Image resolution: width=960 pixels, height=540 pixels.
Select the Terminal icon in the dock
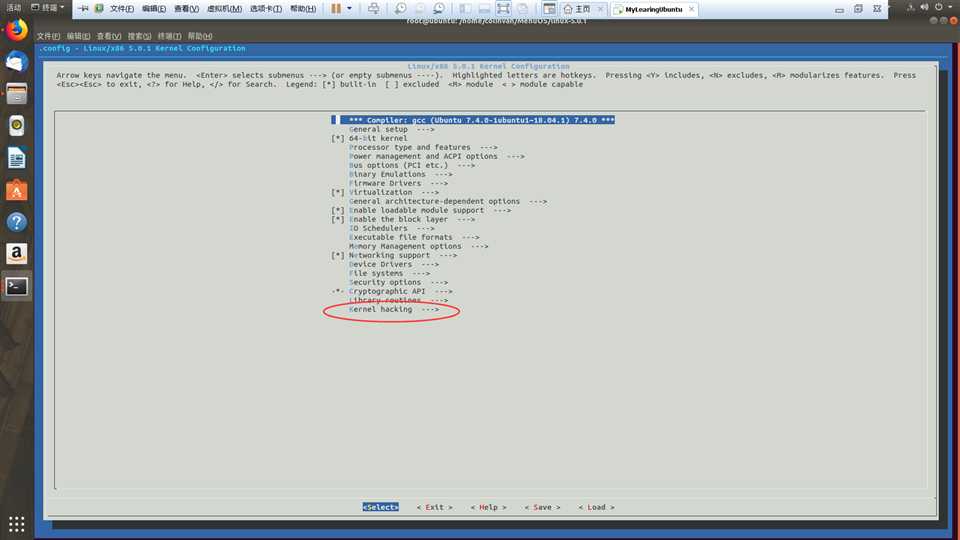(17, 286)
